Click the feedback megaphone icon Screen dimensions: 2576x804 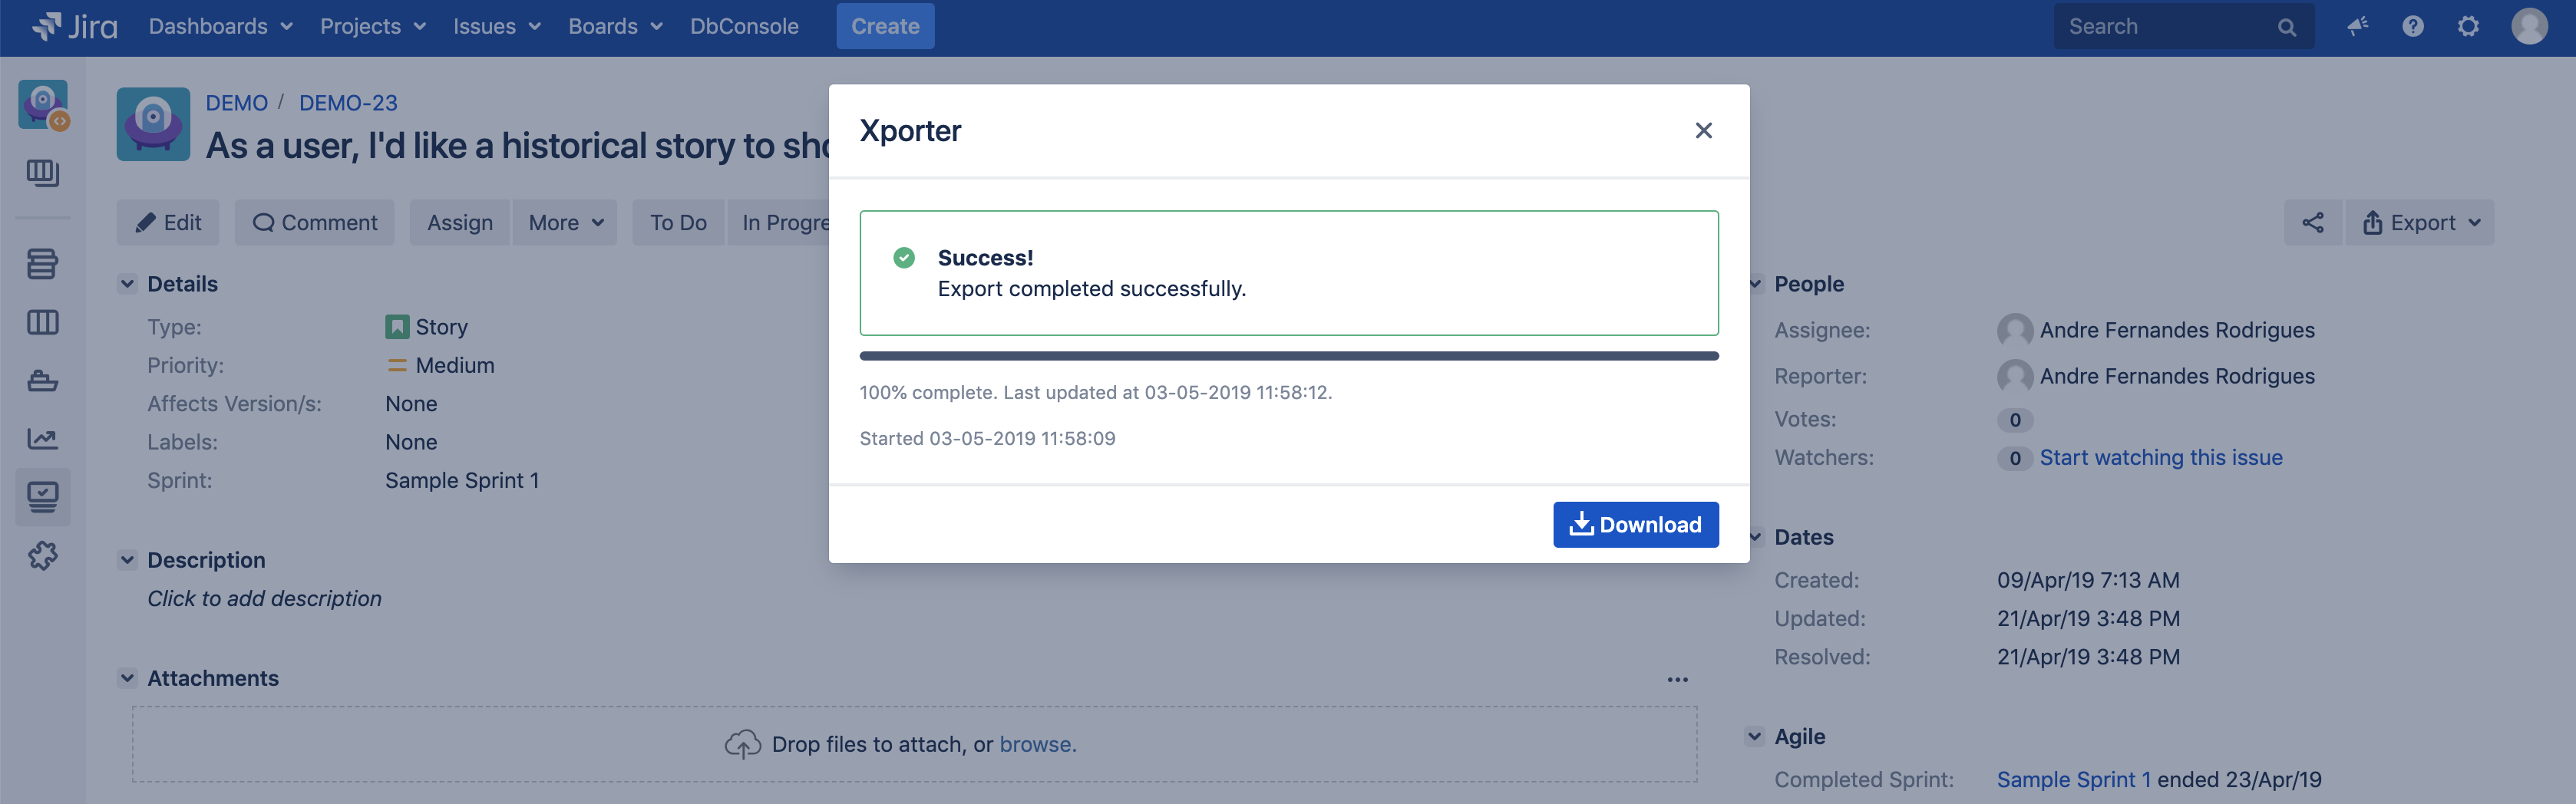click(x=2357, y=27)
